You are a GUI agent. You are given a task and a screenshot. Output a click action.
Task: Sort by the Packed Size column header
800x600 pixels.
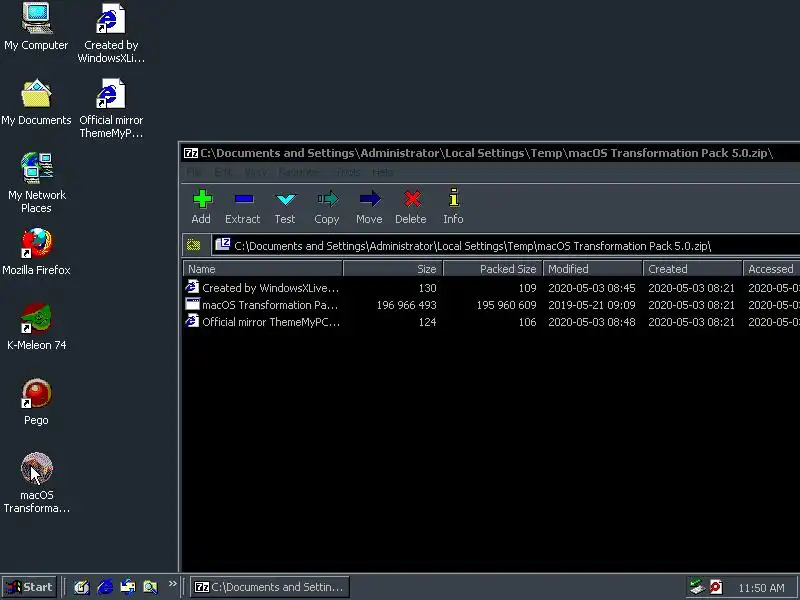pos(493,269)
